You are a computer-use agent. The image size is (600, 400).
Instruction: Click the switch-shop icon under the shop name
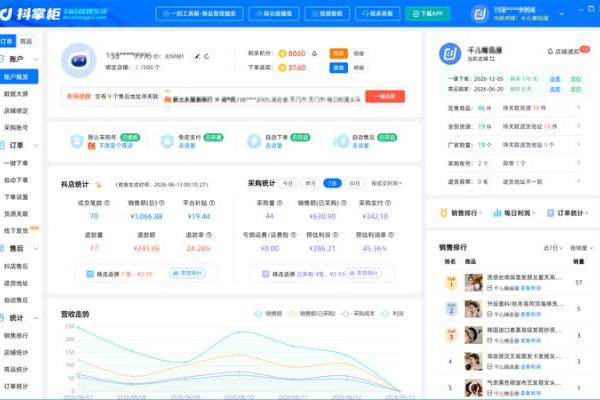492,59
